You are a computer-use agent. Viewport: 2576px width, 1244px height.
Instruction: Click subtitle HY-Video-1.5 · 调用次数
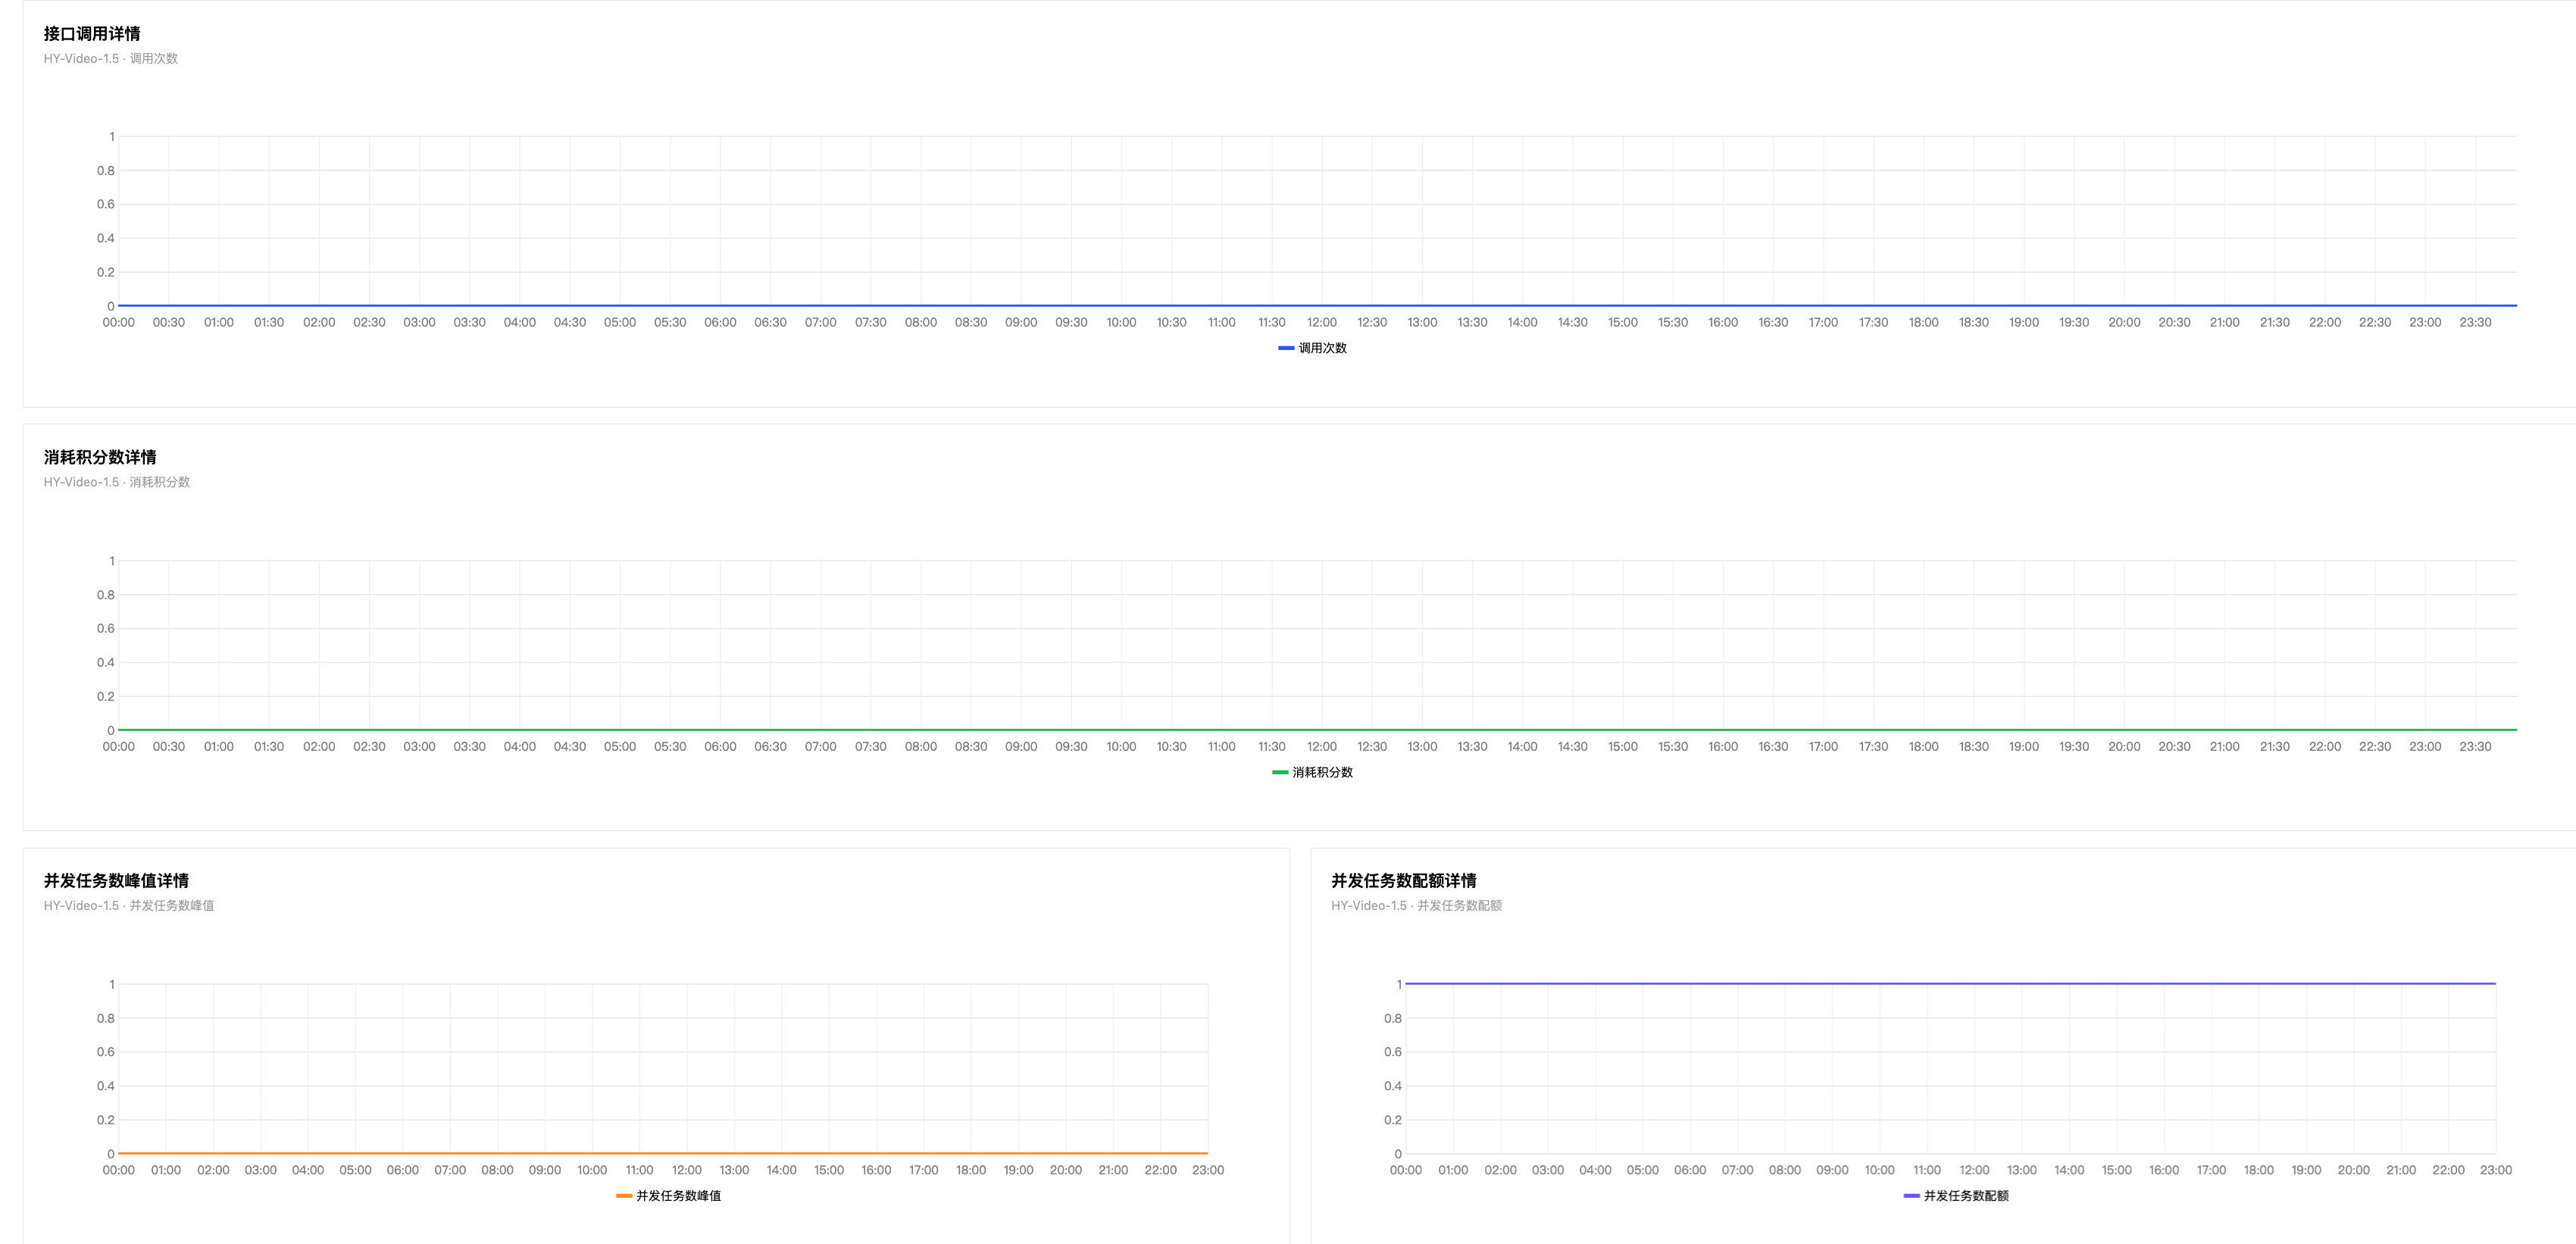[111, 59]
